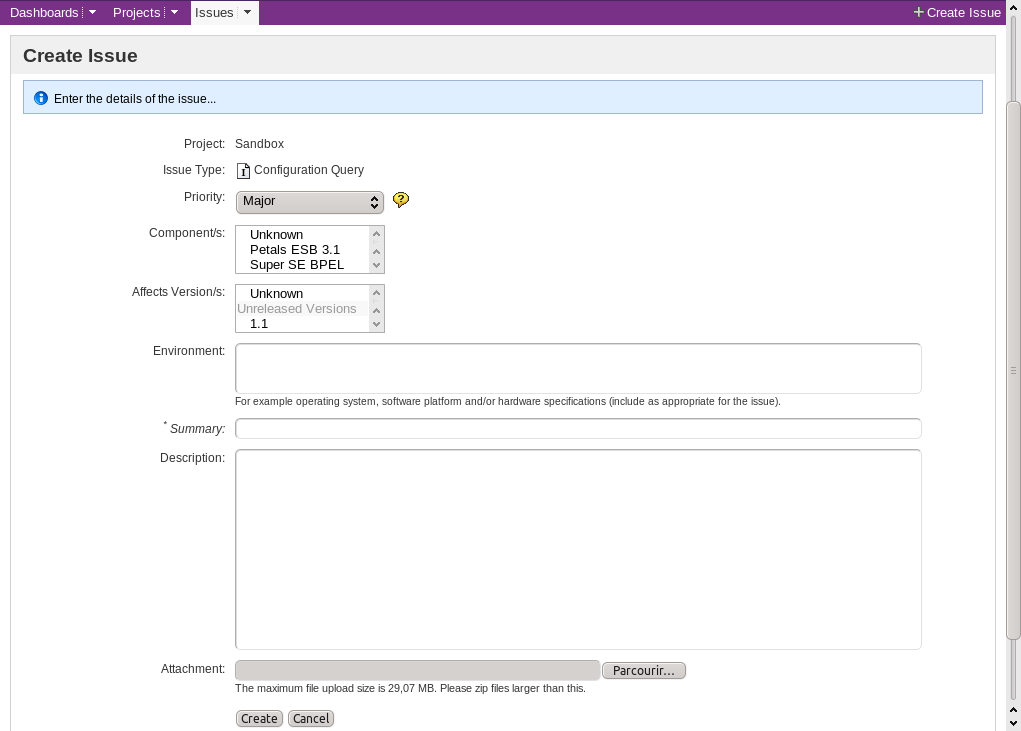Open the Priority dropdown showing Major
This screenshot has width=1021, height=731.
coord(310,202)
